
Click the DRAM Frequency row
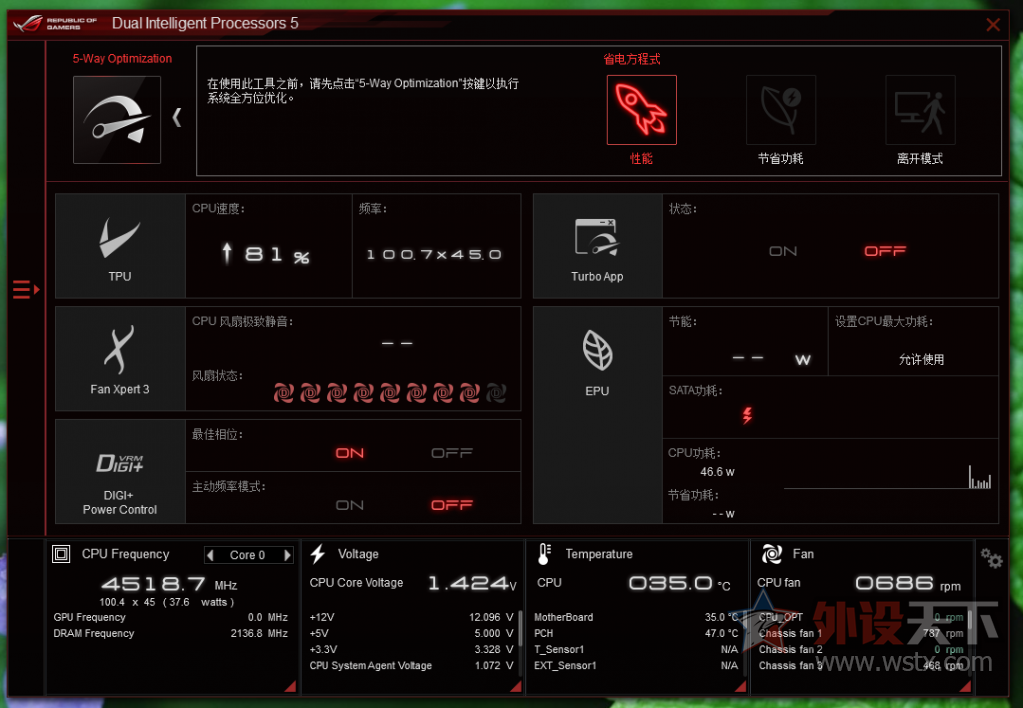tap(171, 634)
